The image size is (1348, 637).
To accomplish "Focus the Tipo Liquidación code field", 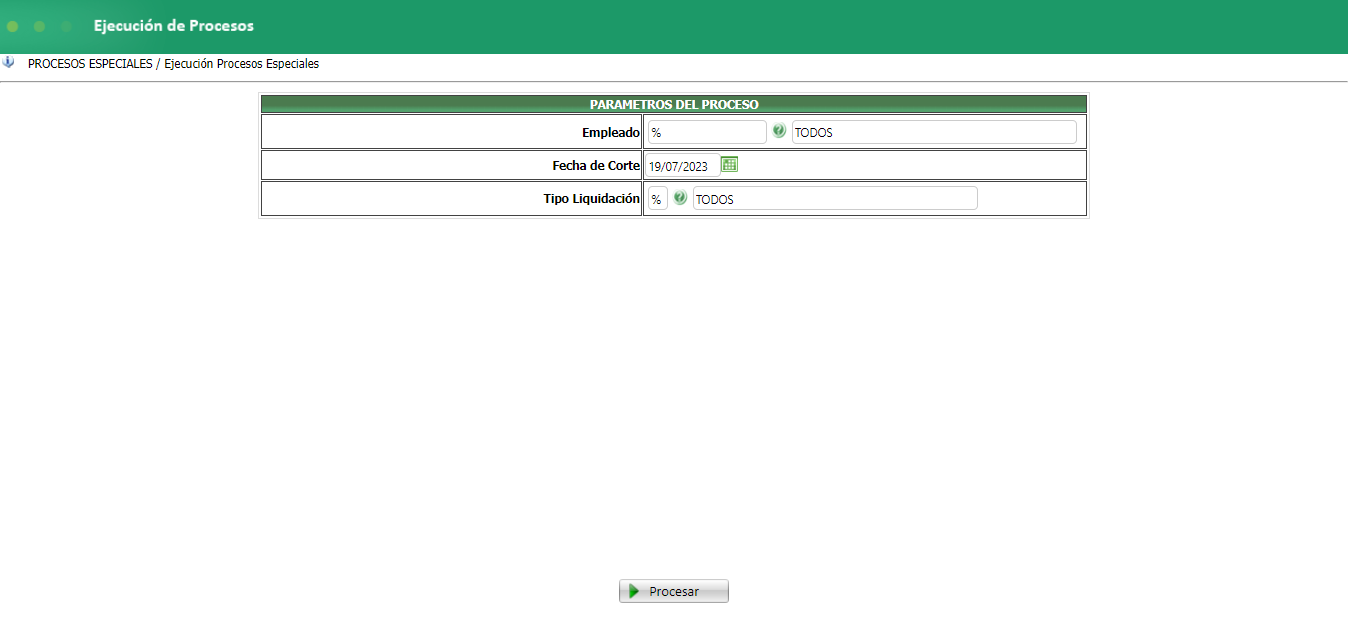I will [x=657, y=199].
